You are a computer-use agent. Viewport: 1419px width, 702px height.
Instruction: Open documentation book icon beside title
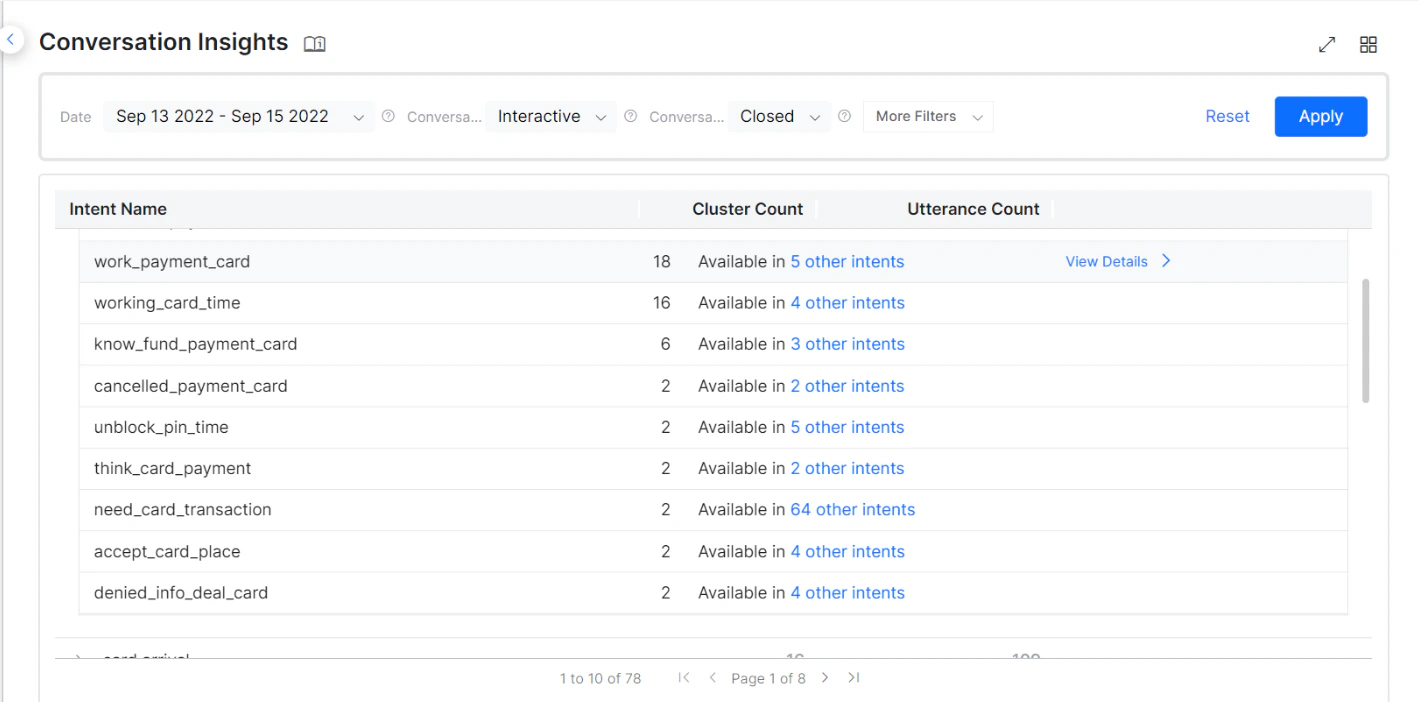click(x=315, y=44)
